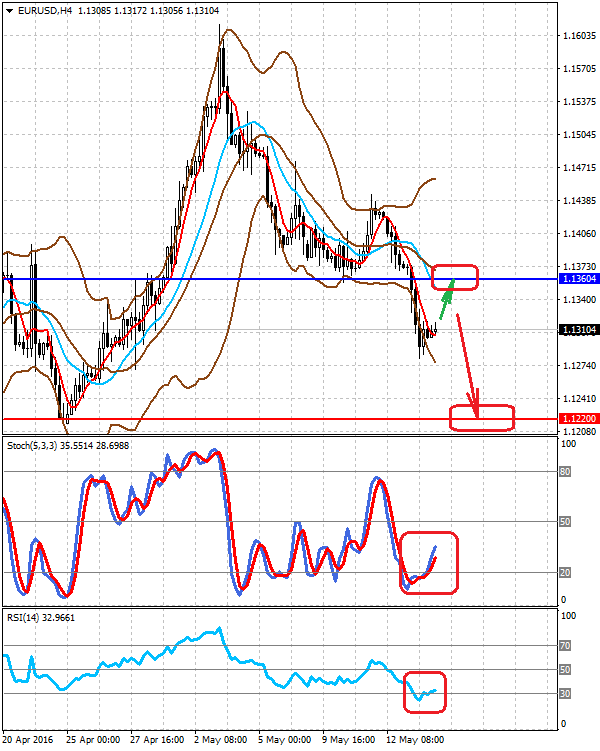Viewport: 600px width, 751px height.
Task: Select the RSI(14) 32.9661 indicator label
Action: click(x=41, y=617)
